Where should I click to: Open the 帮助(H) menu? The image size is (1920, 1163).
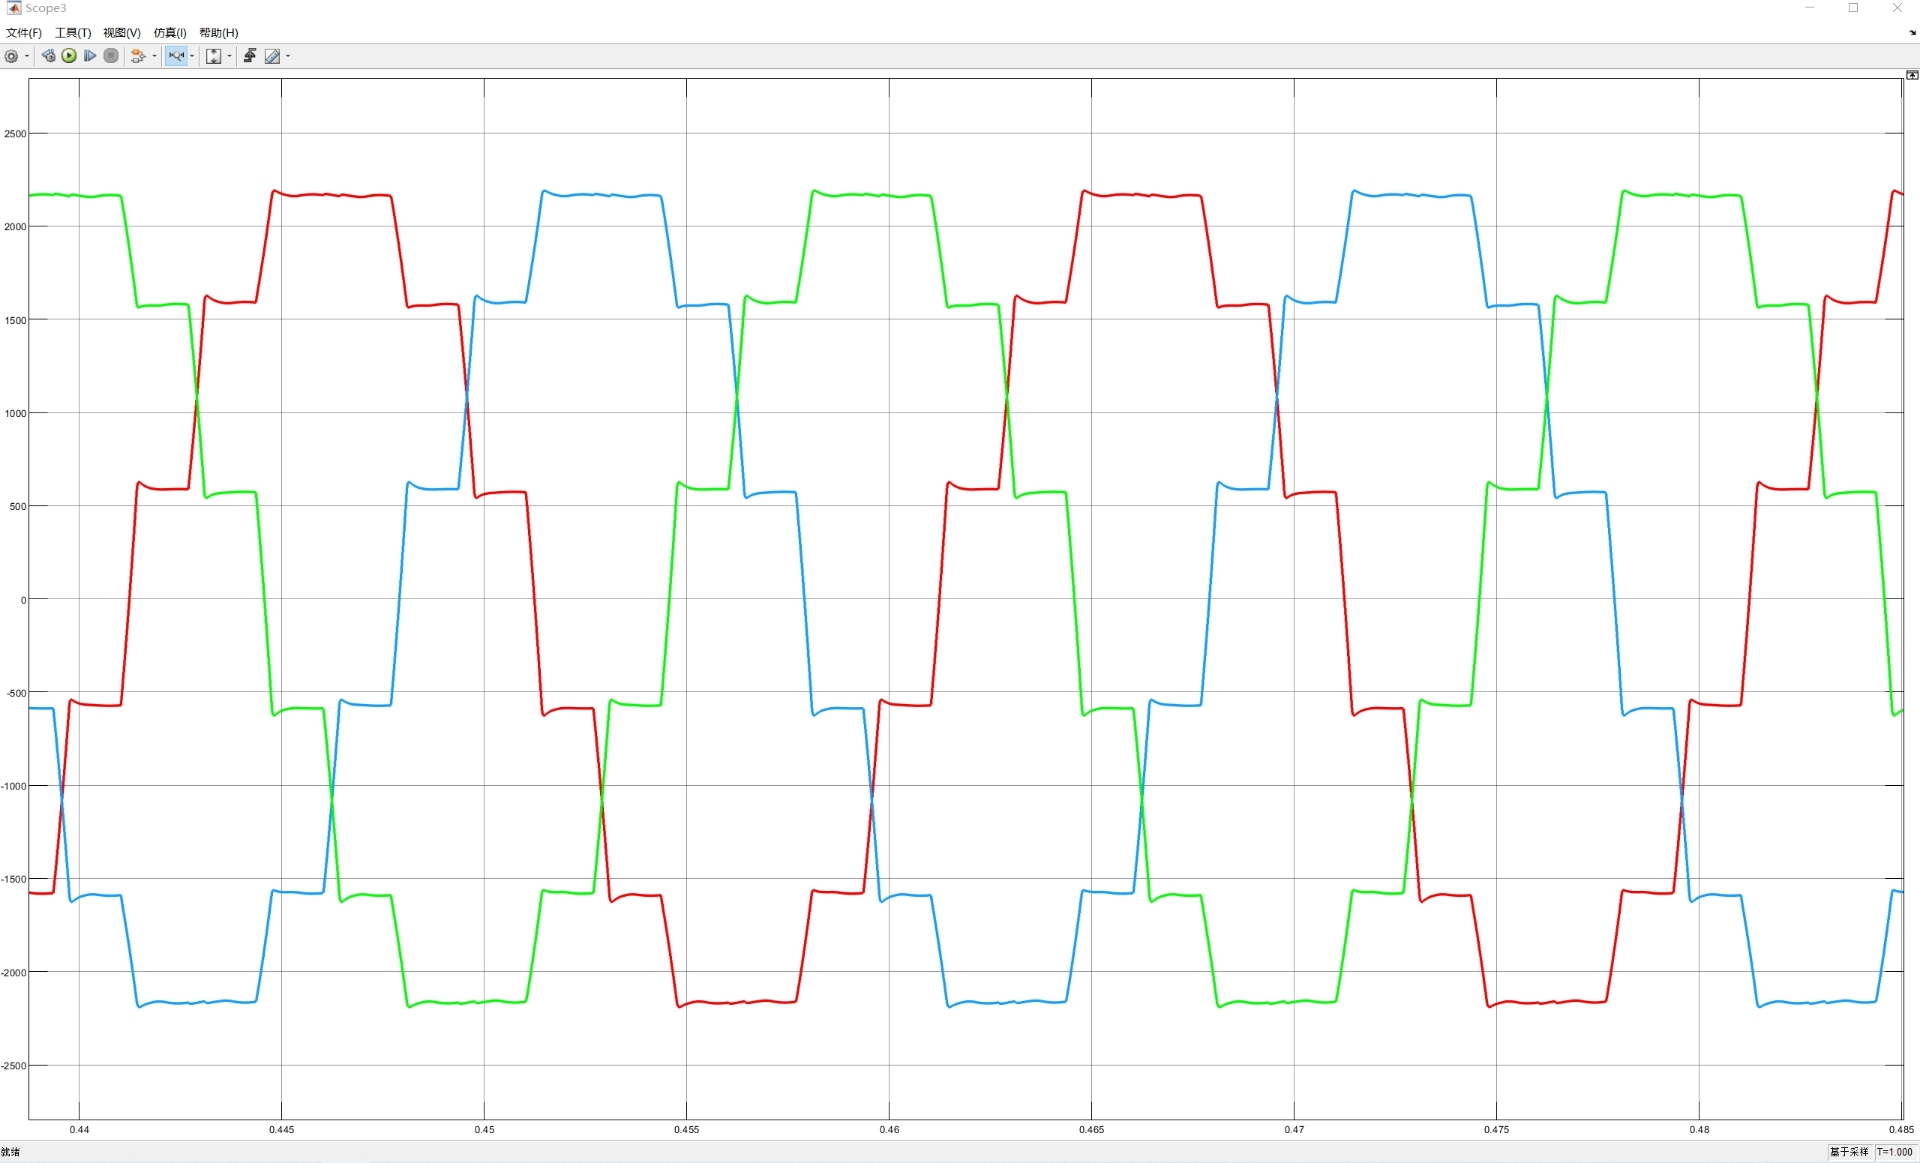[219, 33]
